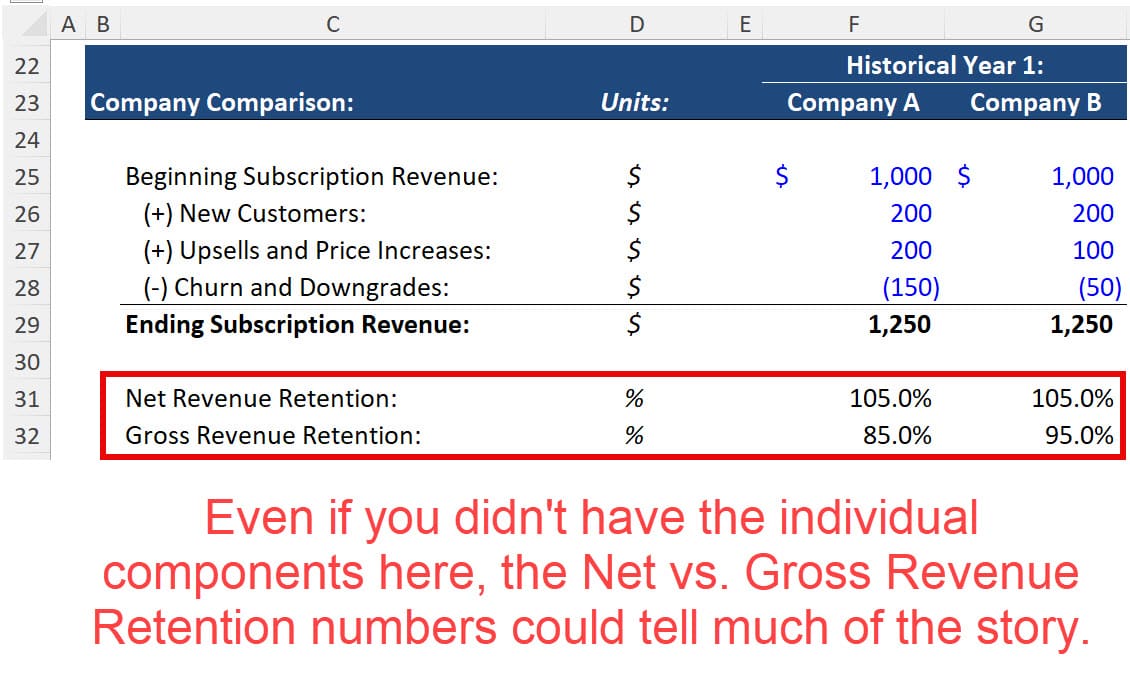The width and height of the screenshot is (1130, 687).
Task: Click the Company B column label cell
Action: tap(1035, 102)
